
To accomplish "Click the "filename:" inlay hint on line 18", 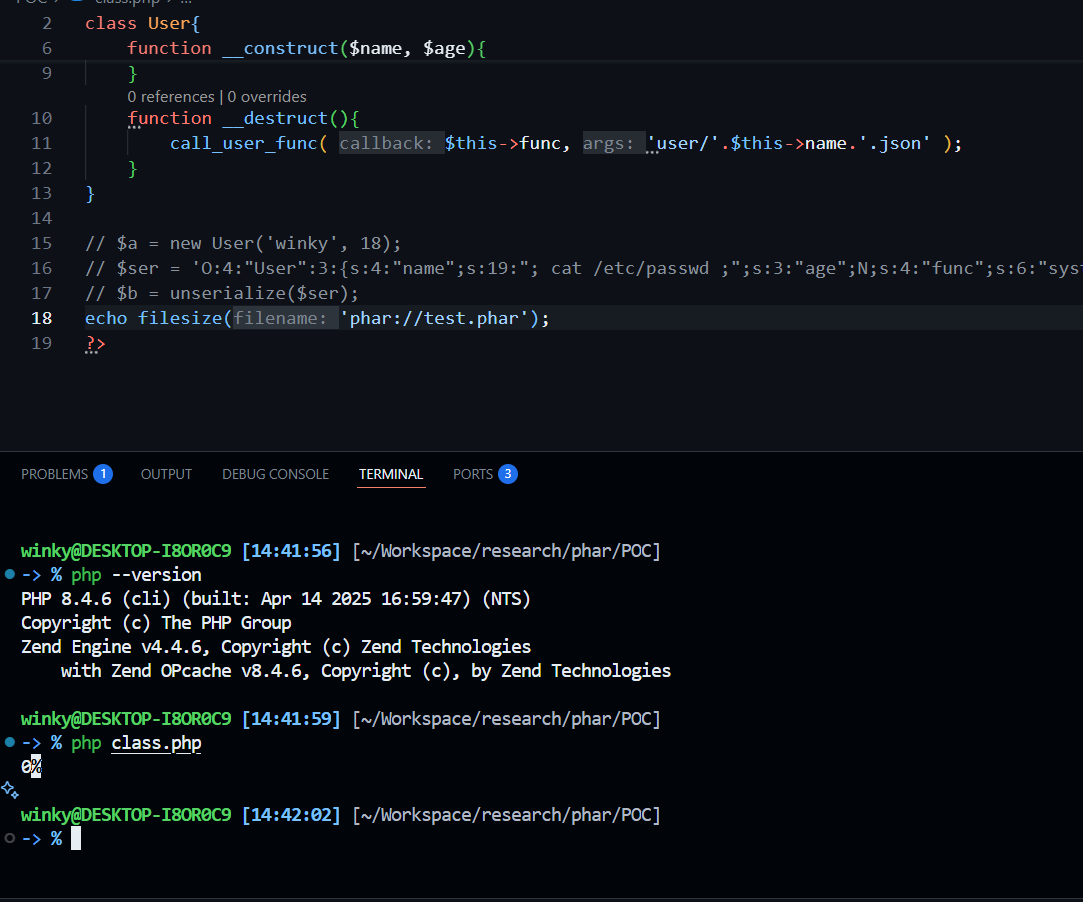I will [284, 318].
